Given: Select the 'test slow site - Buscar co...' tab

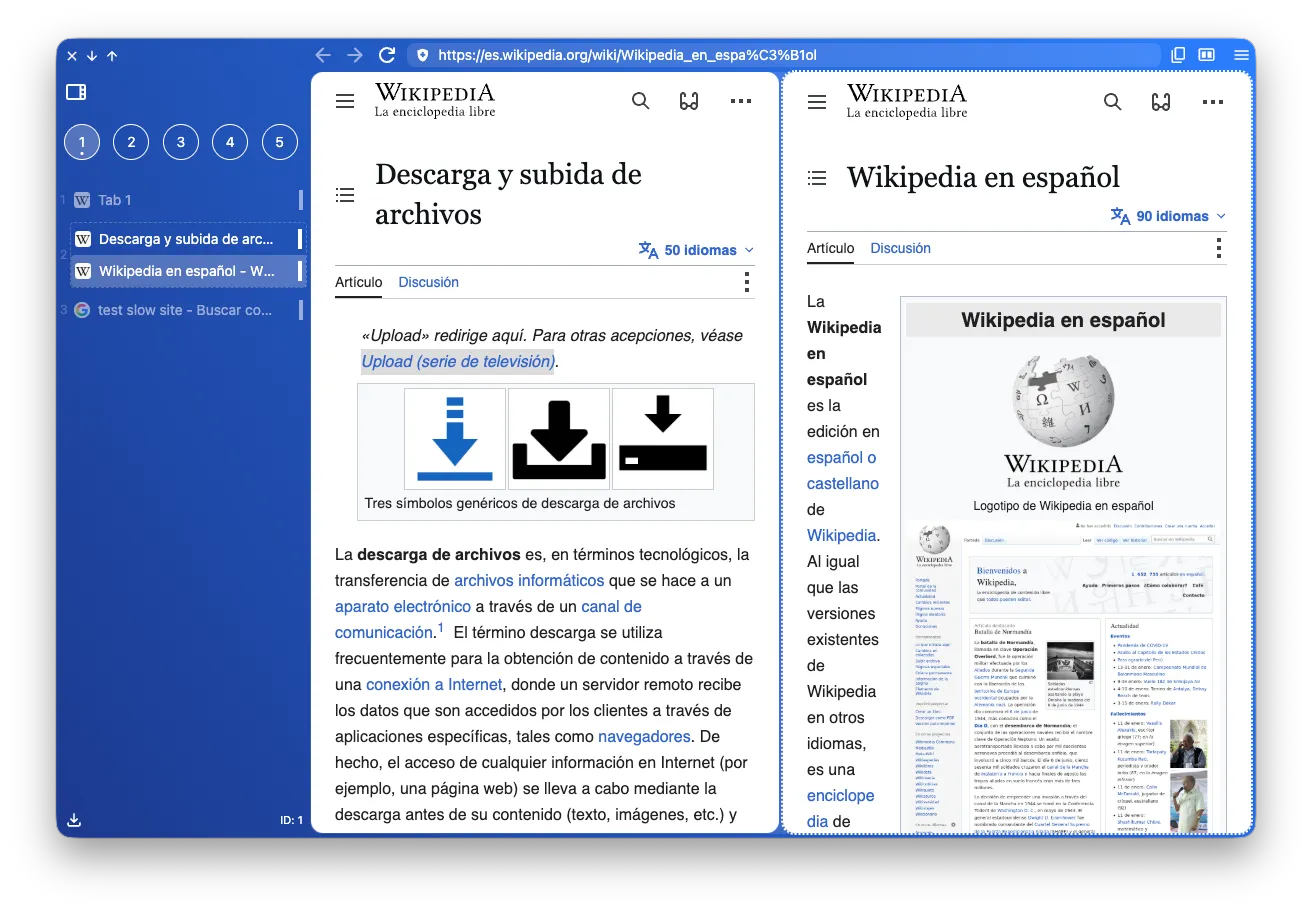Looking at the screenshot, I should click(188, 310).
